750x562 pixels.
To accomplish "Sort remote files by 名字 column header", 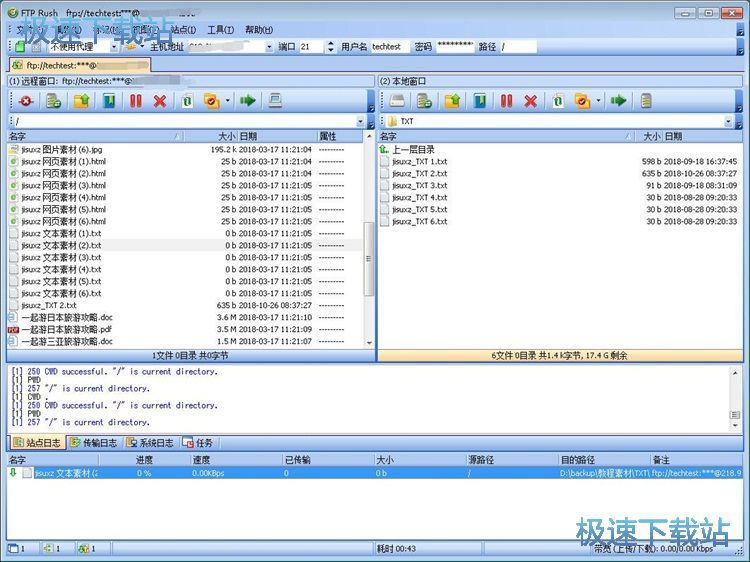I will pos(95,136).
